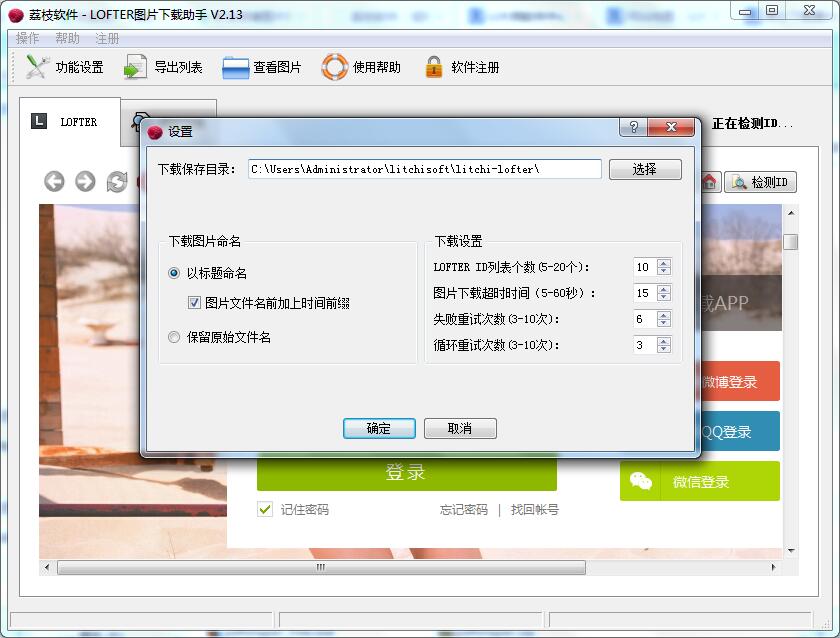Click the LOFTER ID列表个数 number field
840x638 pixels.
(x=645, y=267)
